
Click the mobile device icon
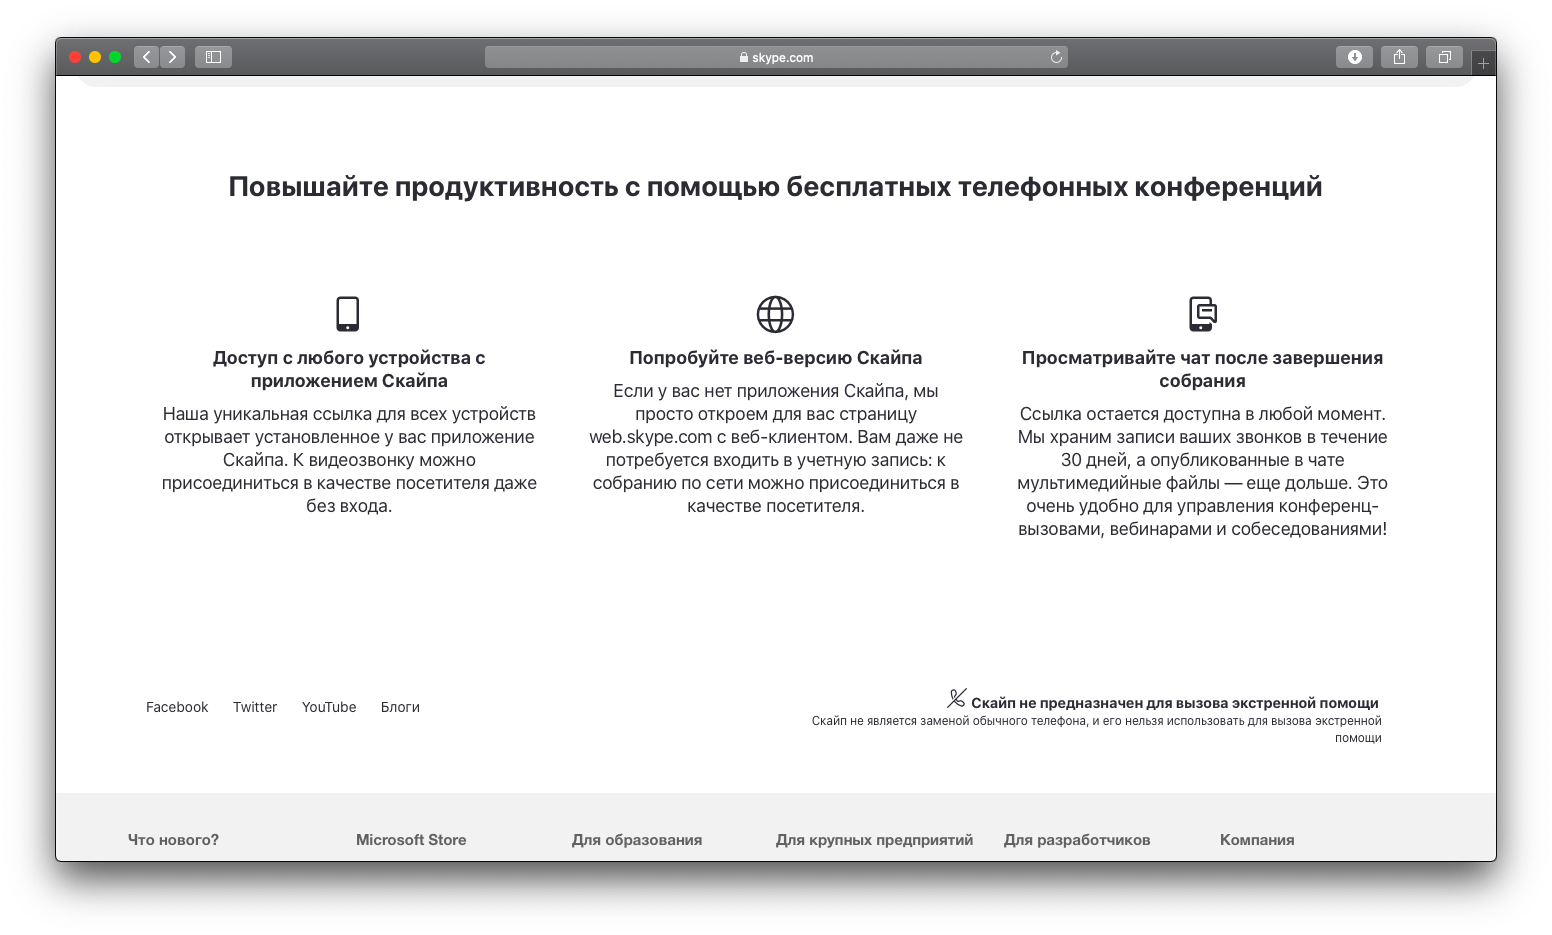(x=347, y=314)
